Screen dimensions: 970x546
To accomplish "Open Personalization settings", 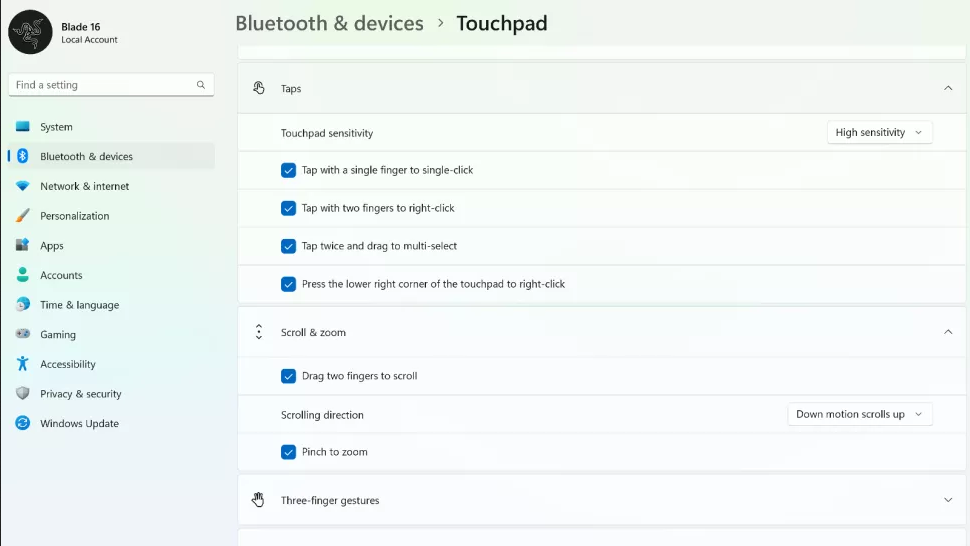I will 111,216.
